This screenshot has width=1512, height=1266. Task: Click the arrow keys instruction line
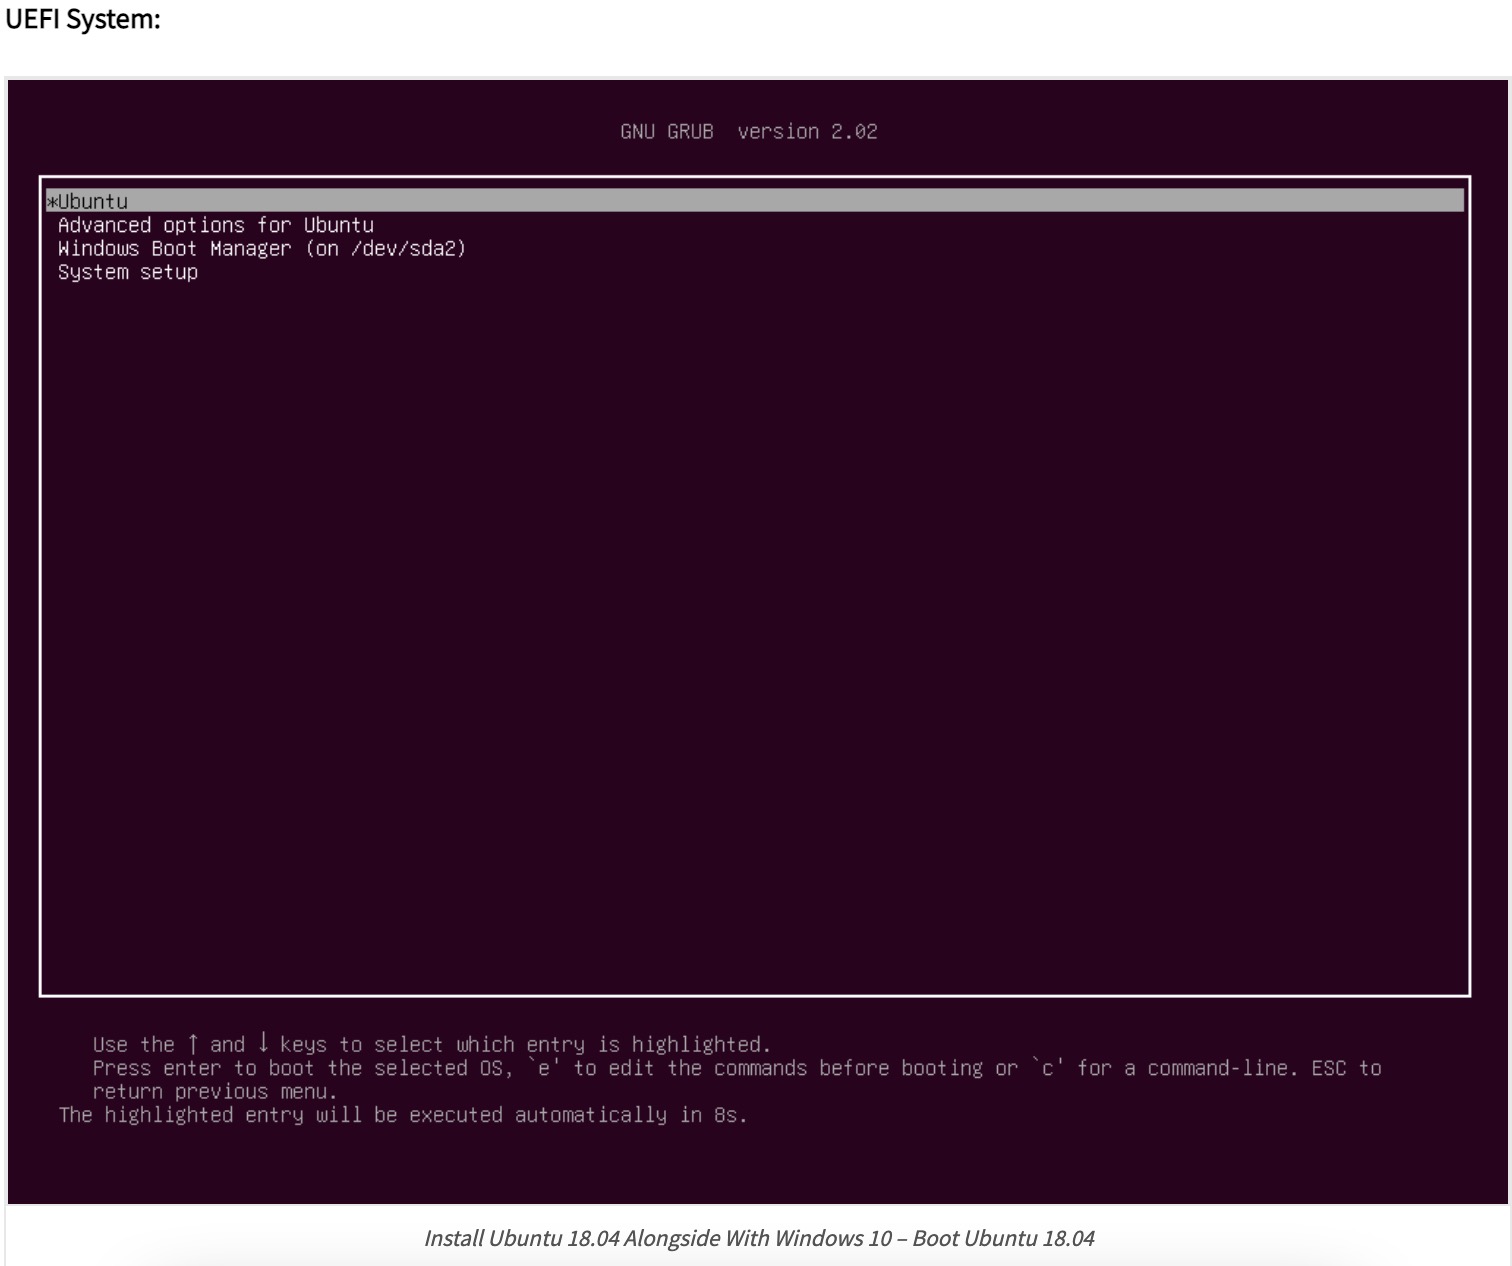[x=431, y=1044]
